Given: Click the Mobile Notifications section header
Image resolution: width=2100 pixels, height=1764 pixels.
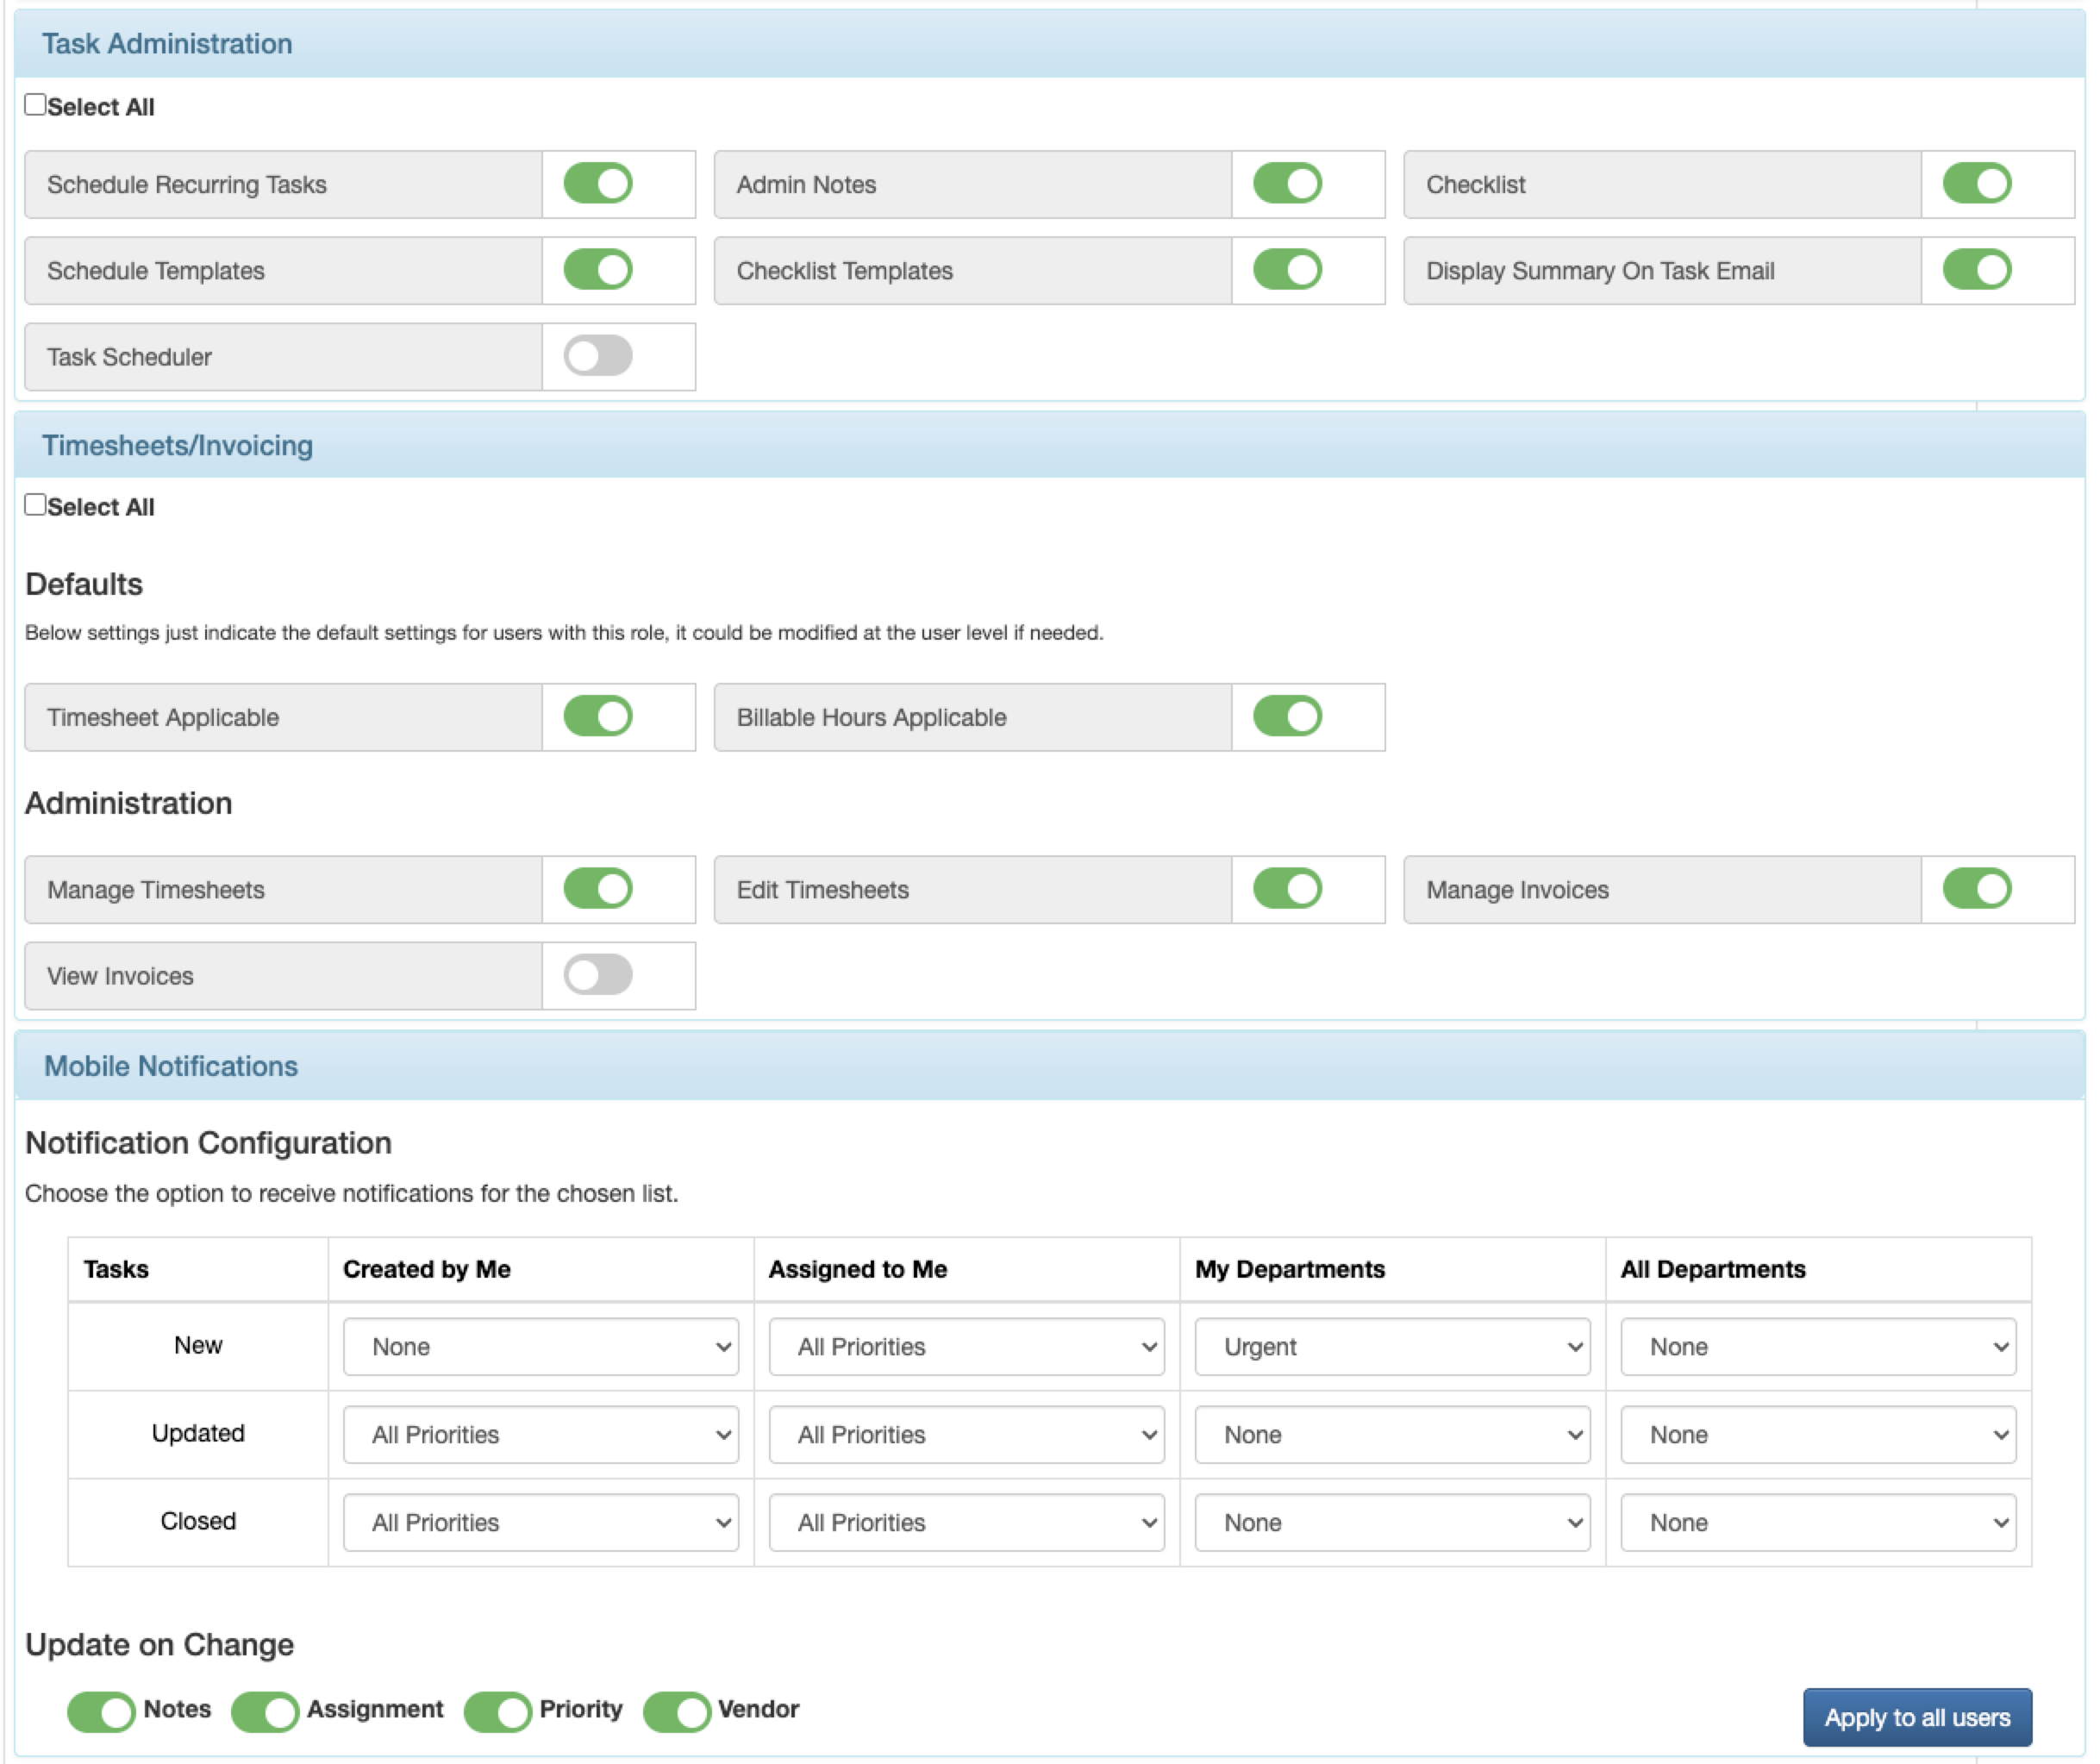Looking at the screenshot, I should (171, 1066).
